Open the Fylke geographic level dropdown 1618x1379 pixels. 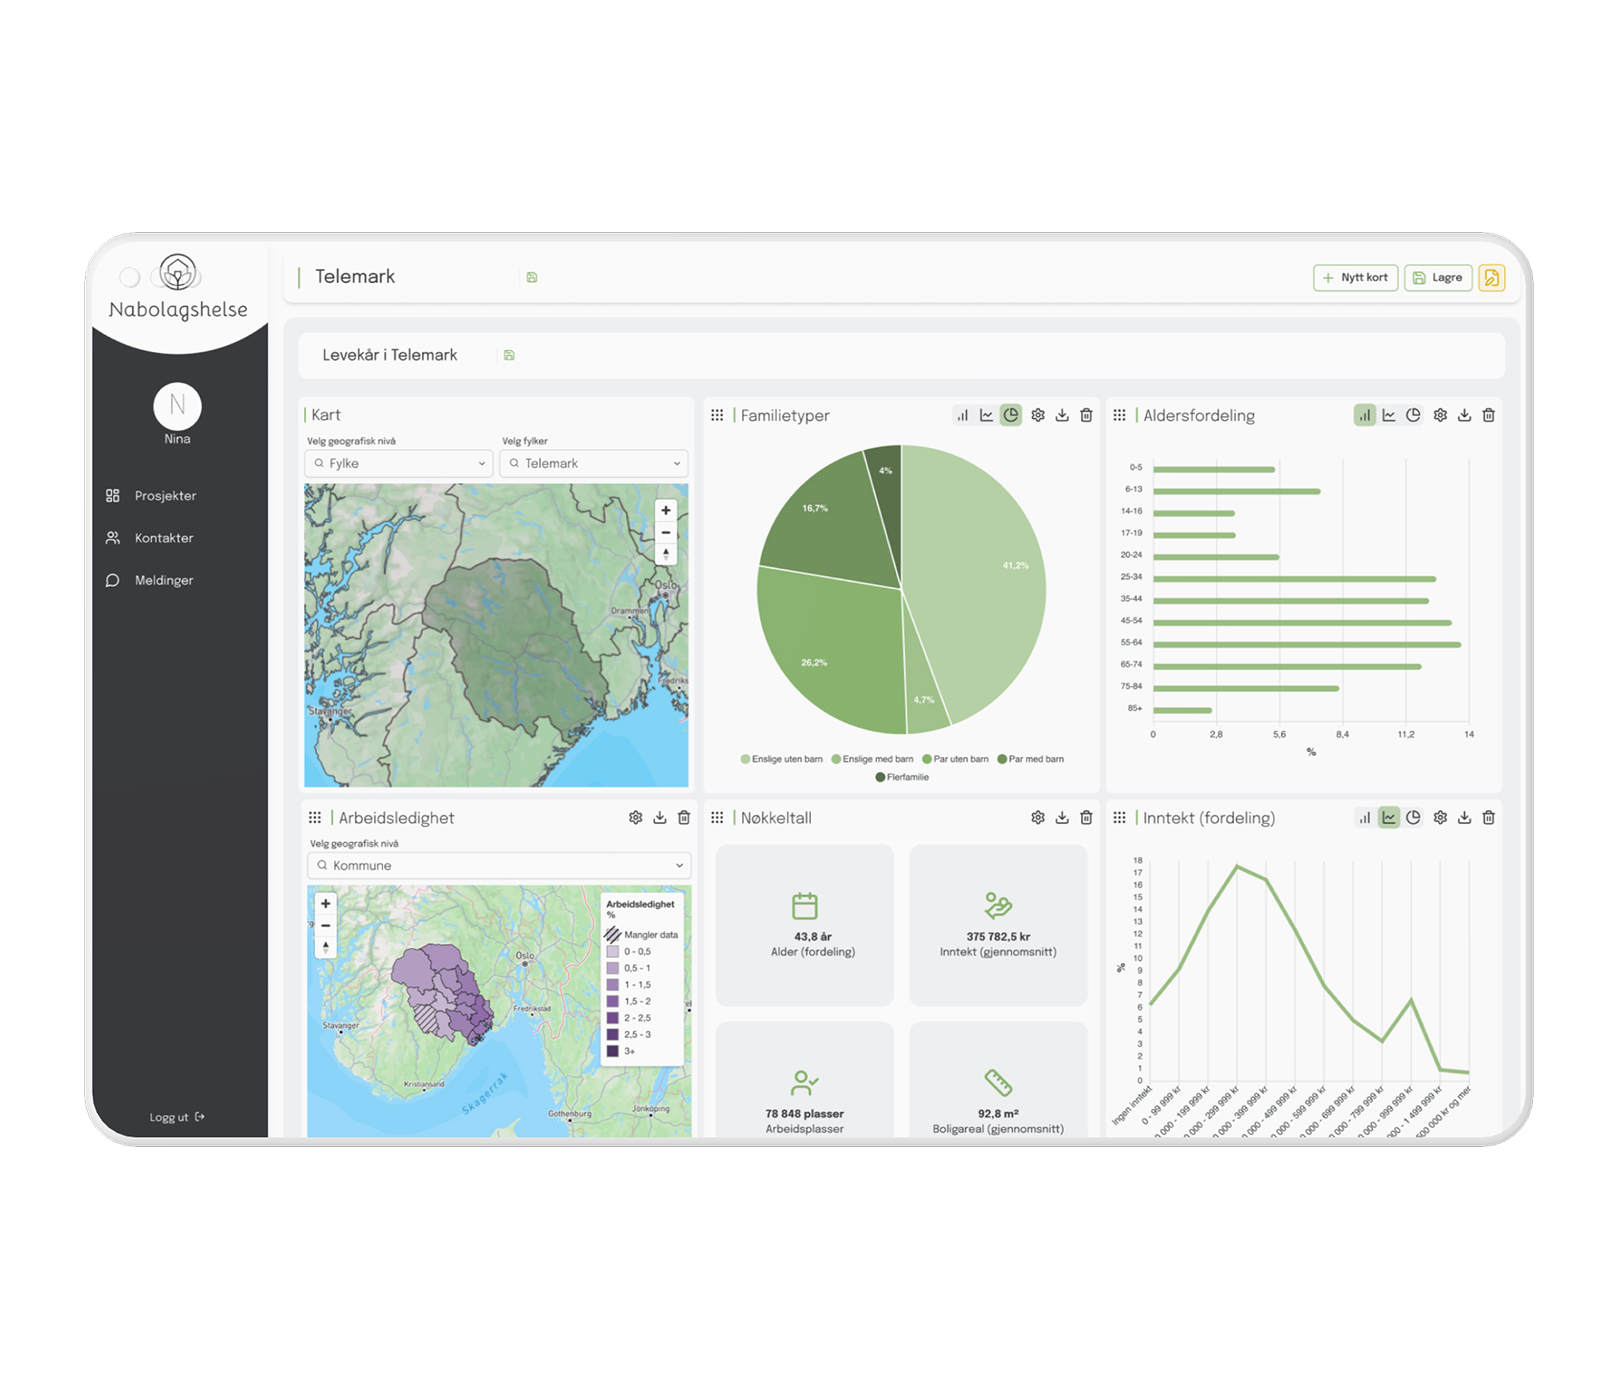(x=398, y=463)
